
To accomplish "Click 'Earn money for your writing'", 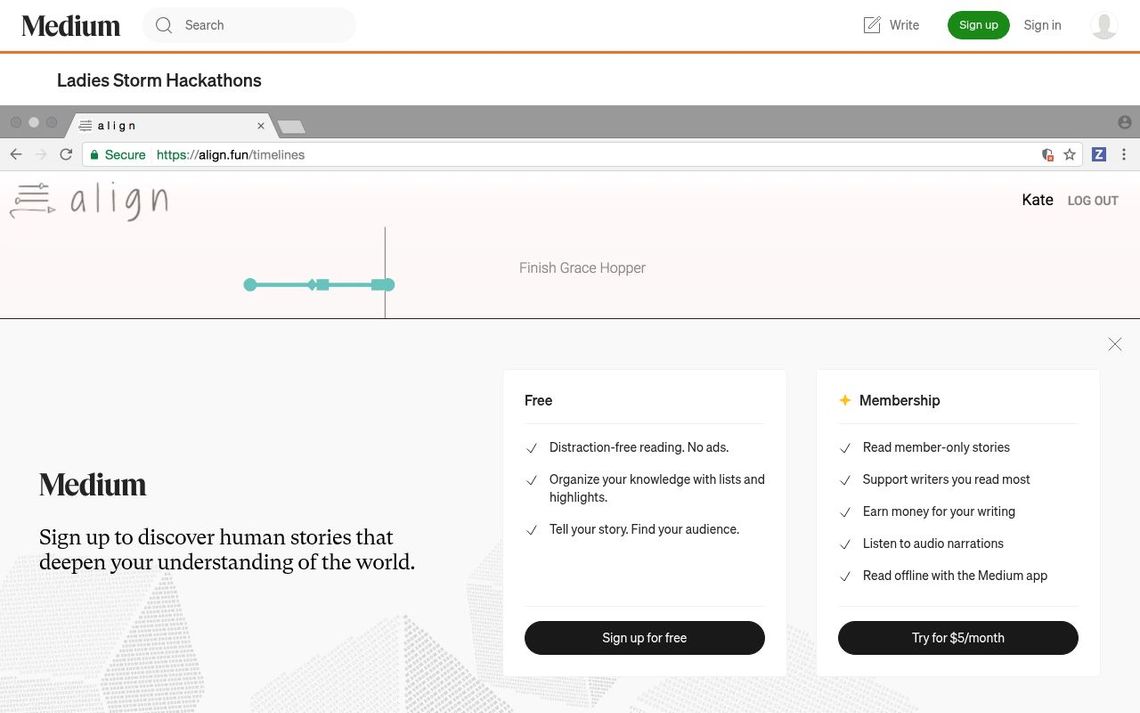I will pos(939,512).
